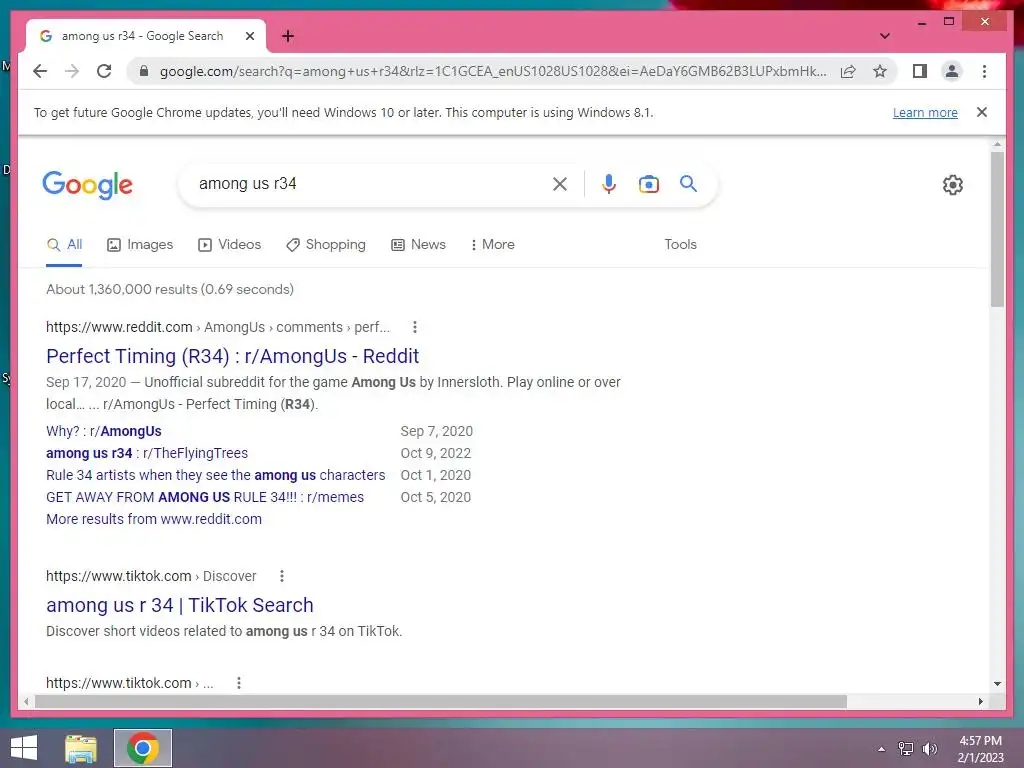This screenshot has width=1024, height=768.
Task: Open options for the reddit.com result
Action: [x=415, y=327]
